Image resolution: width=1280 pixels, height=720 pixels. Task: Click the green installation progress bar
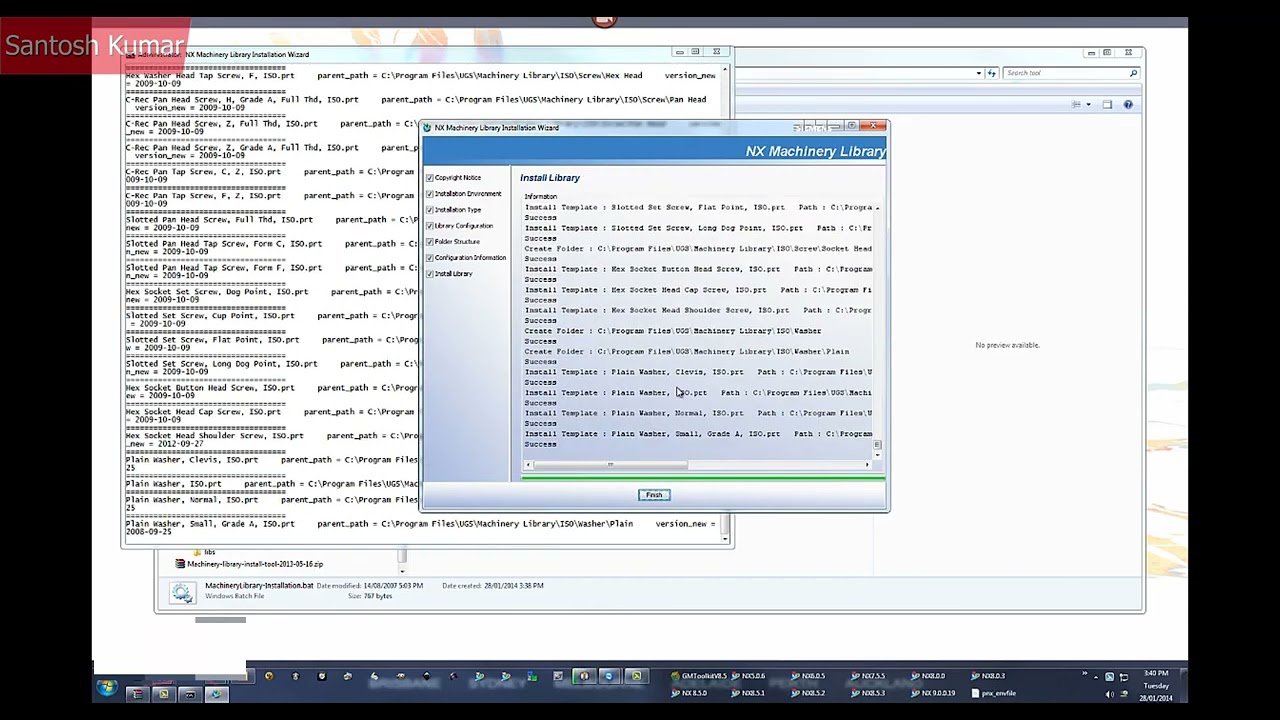point(703,479)
